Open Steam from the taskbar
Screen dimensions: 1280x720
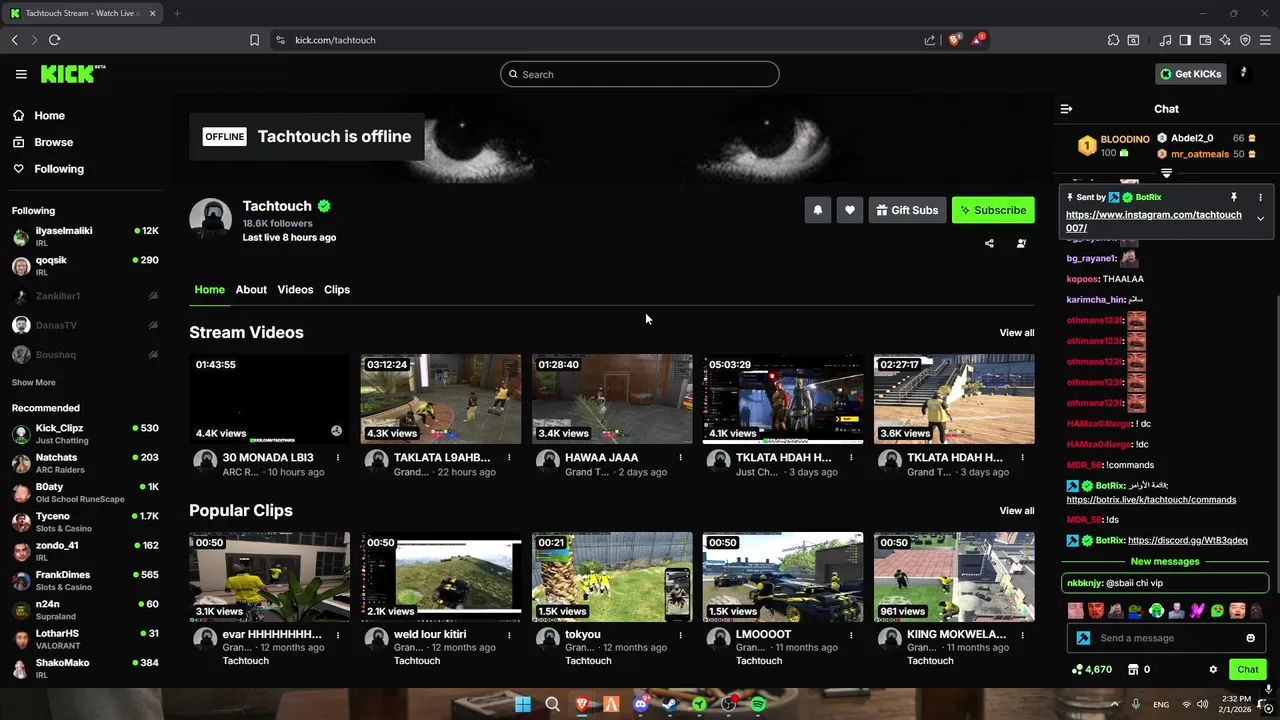pyautogui.click(x=670, y=704)
